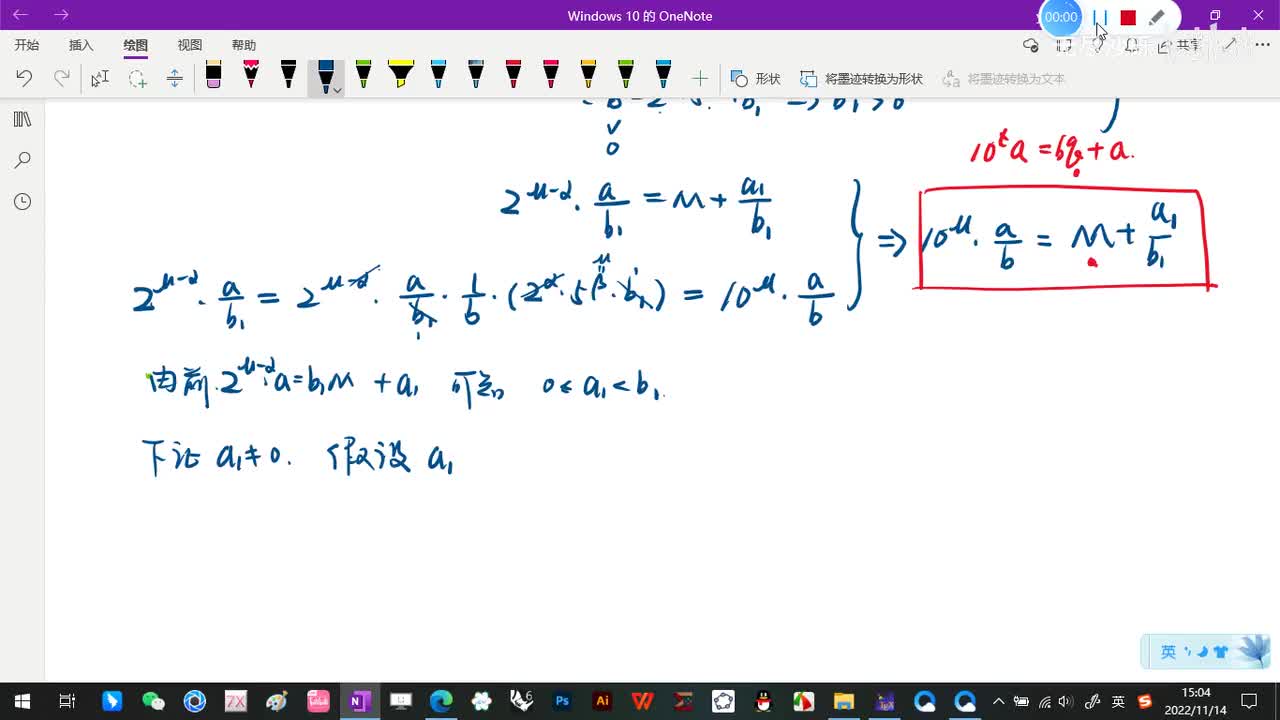This screenshot has width=1280, height=720.
Task: Pause the screen recording
Action: point(1100,17)
